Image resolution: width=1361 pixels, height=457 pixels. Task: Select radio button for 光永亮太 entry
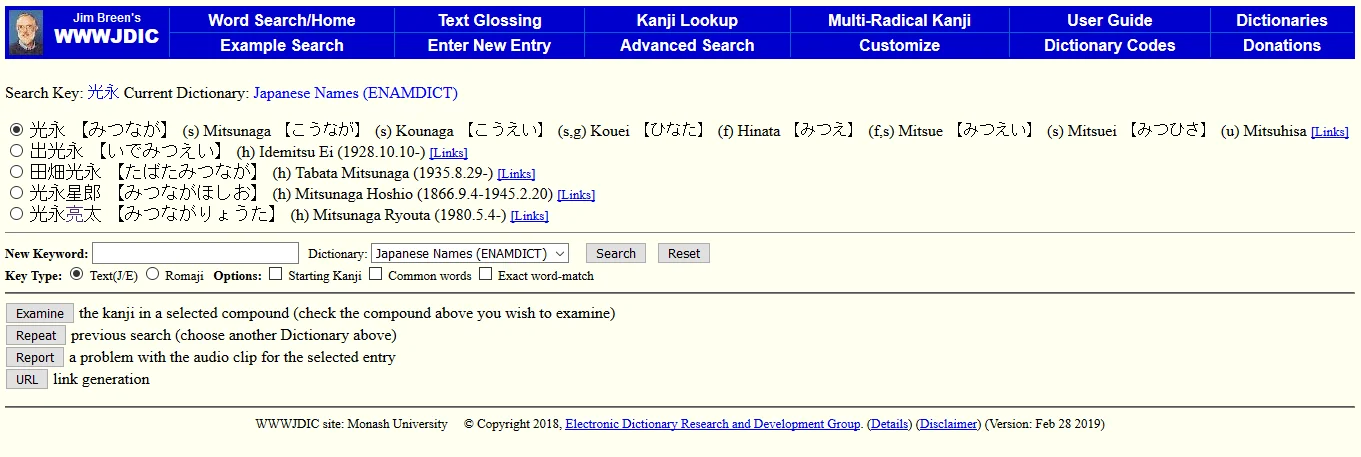click(16, 214)
